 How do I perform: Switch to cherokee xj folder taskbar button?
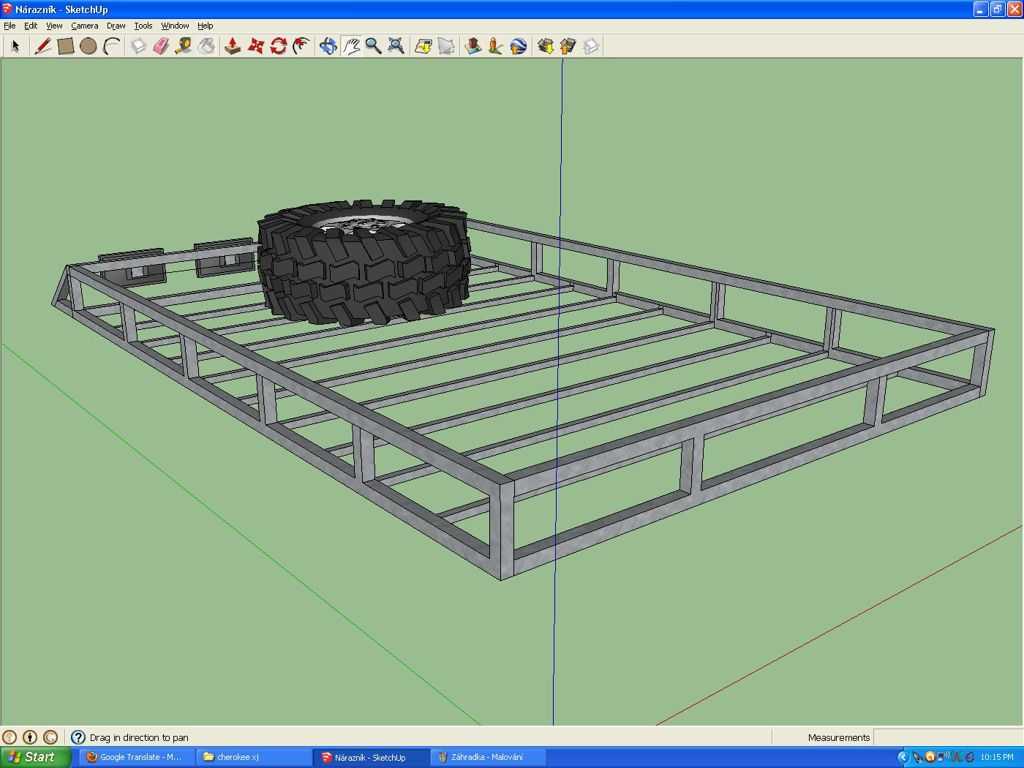coord(253,758)
